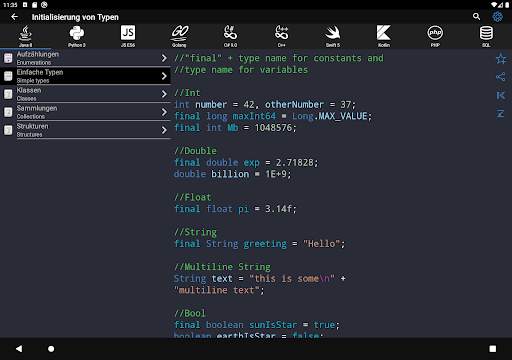Click the '//Multiline String' comment
Viewport: 512px width, 360px height.
point(222,267)
